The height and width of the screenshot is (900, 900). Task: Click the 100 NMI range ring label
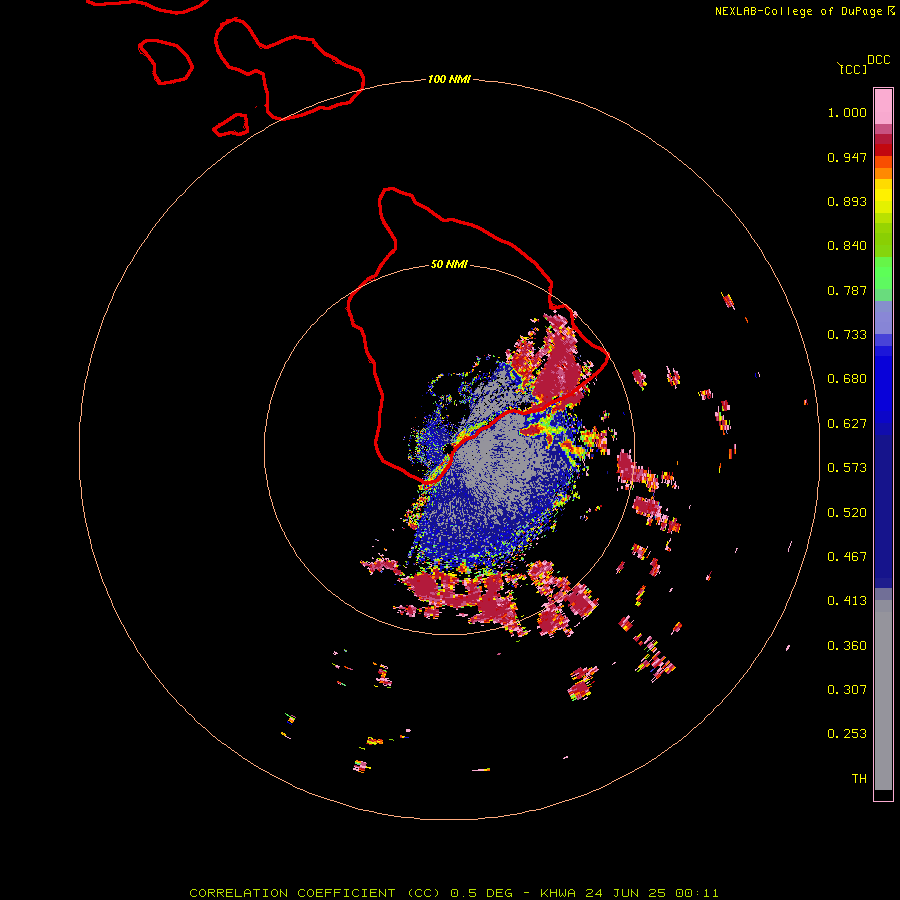point(449,79)
